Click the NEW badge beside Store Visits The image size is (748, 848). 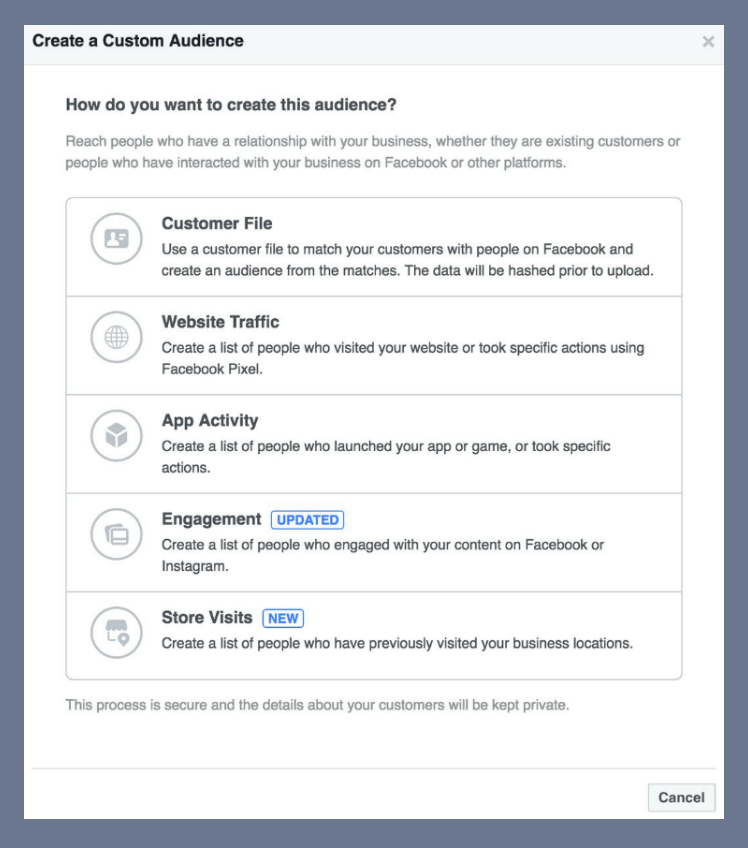tap(283, 618)
